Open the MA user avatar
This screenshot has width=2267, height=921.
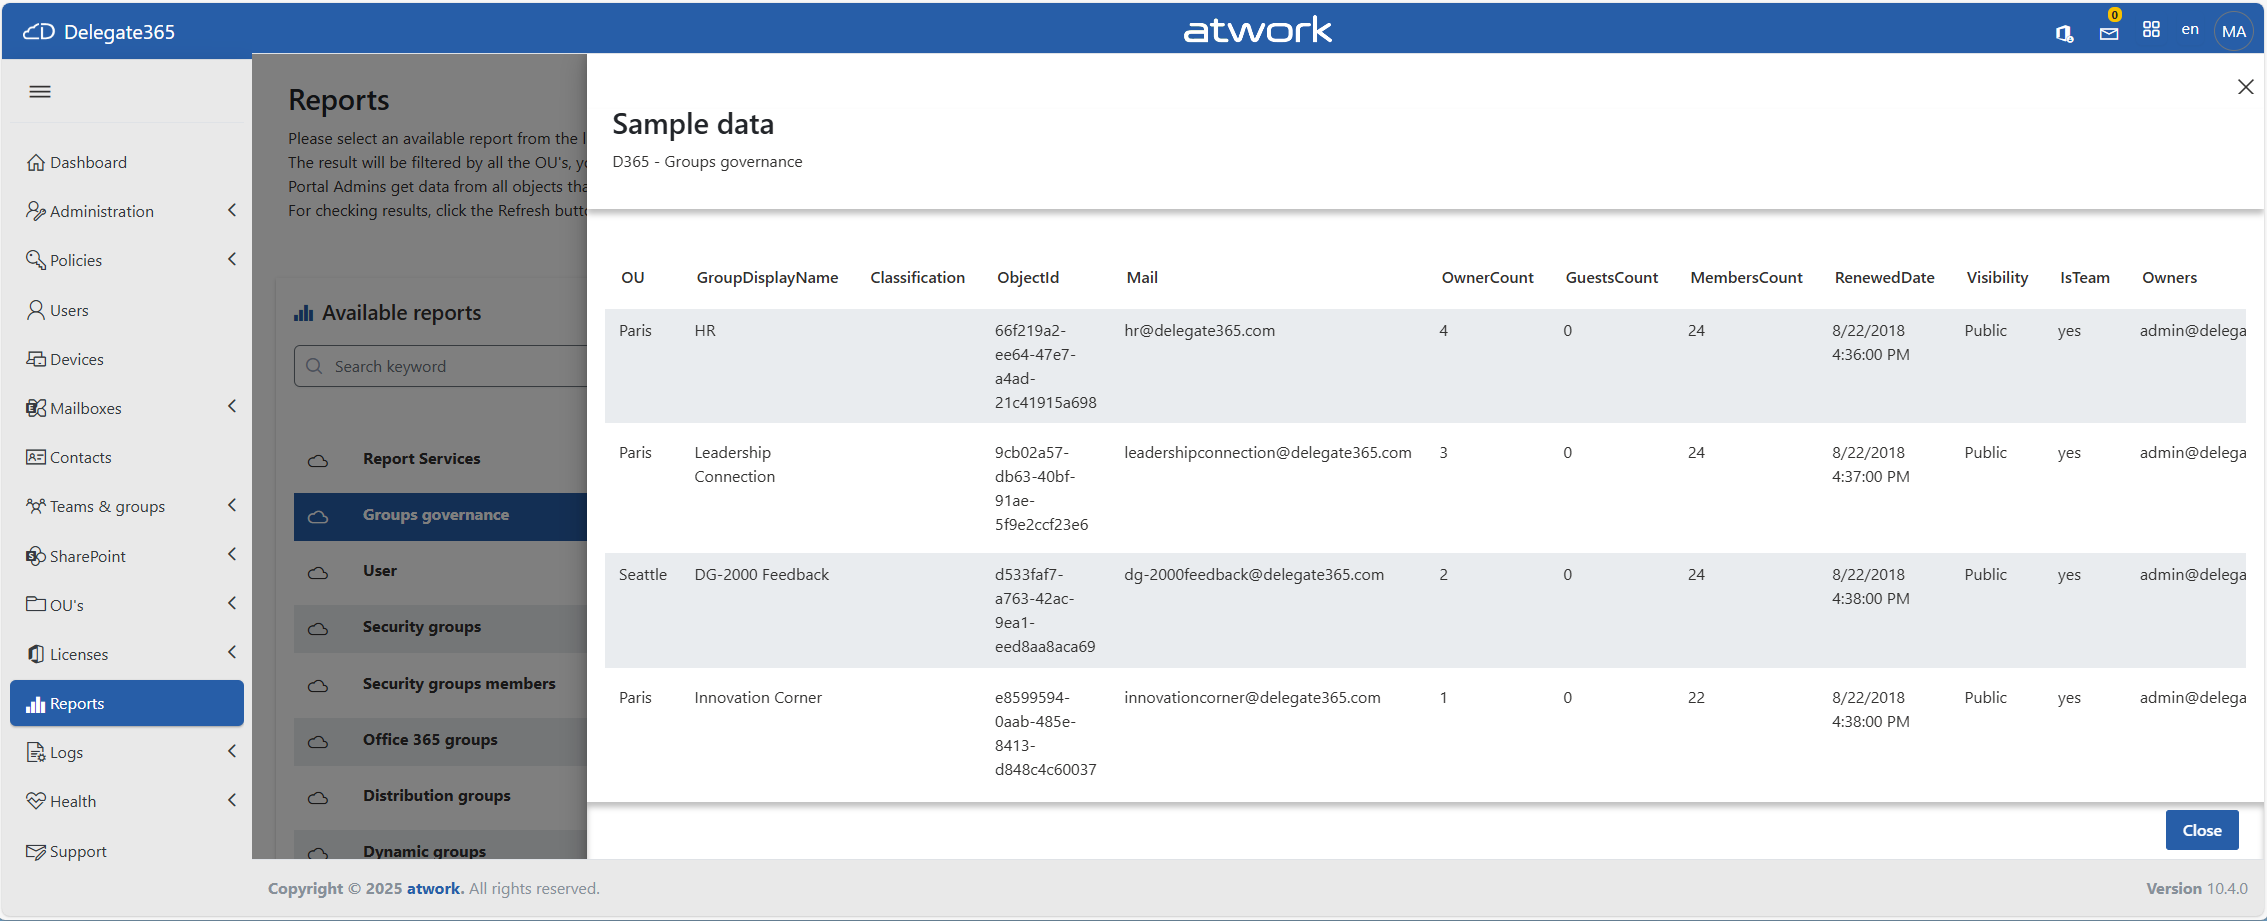point(2233,31)
